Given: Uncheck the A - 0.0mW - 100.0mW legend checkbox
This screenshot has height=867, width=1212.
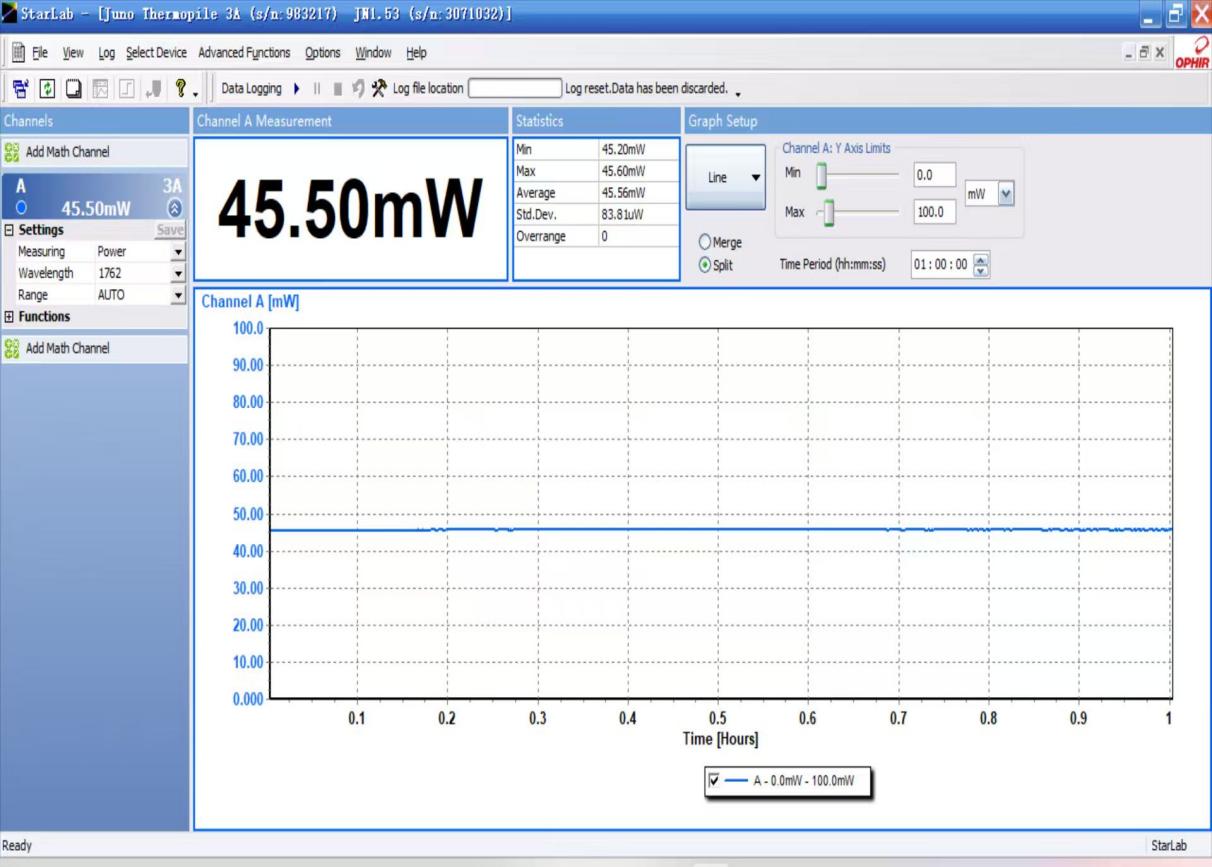Looking at the screenshot, I should click(713, 781).
